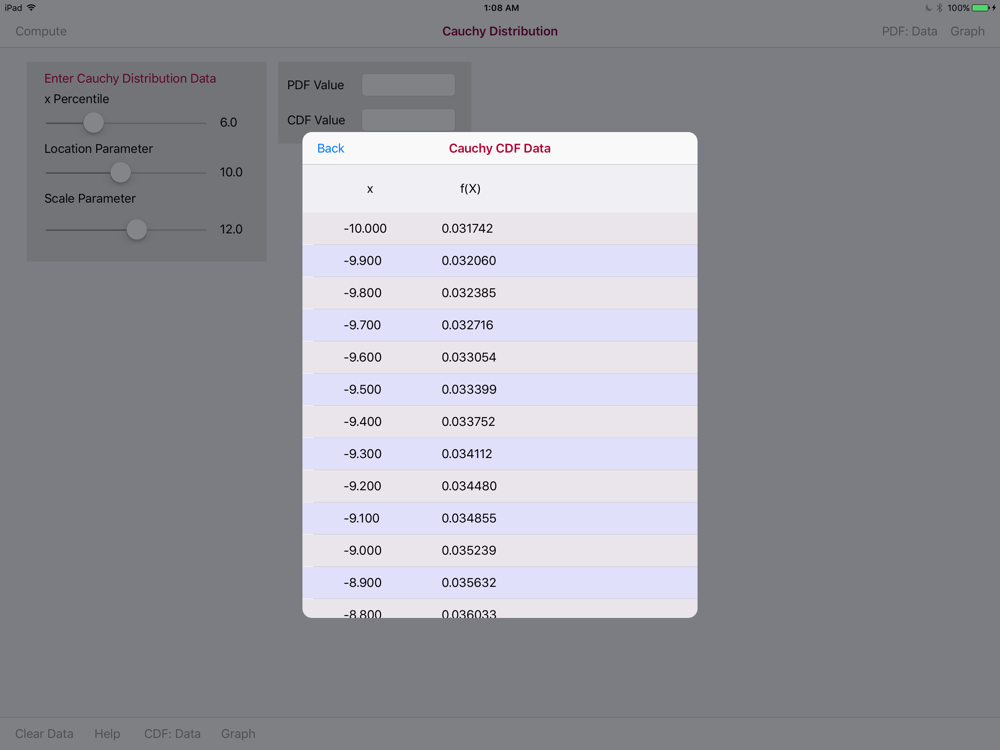Tap the Location Parameter value 10.0

231,172
